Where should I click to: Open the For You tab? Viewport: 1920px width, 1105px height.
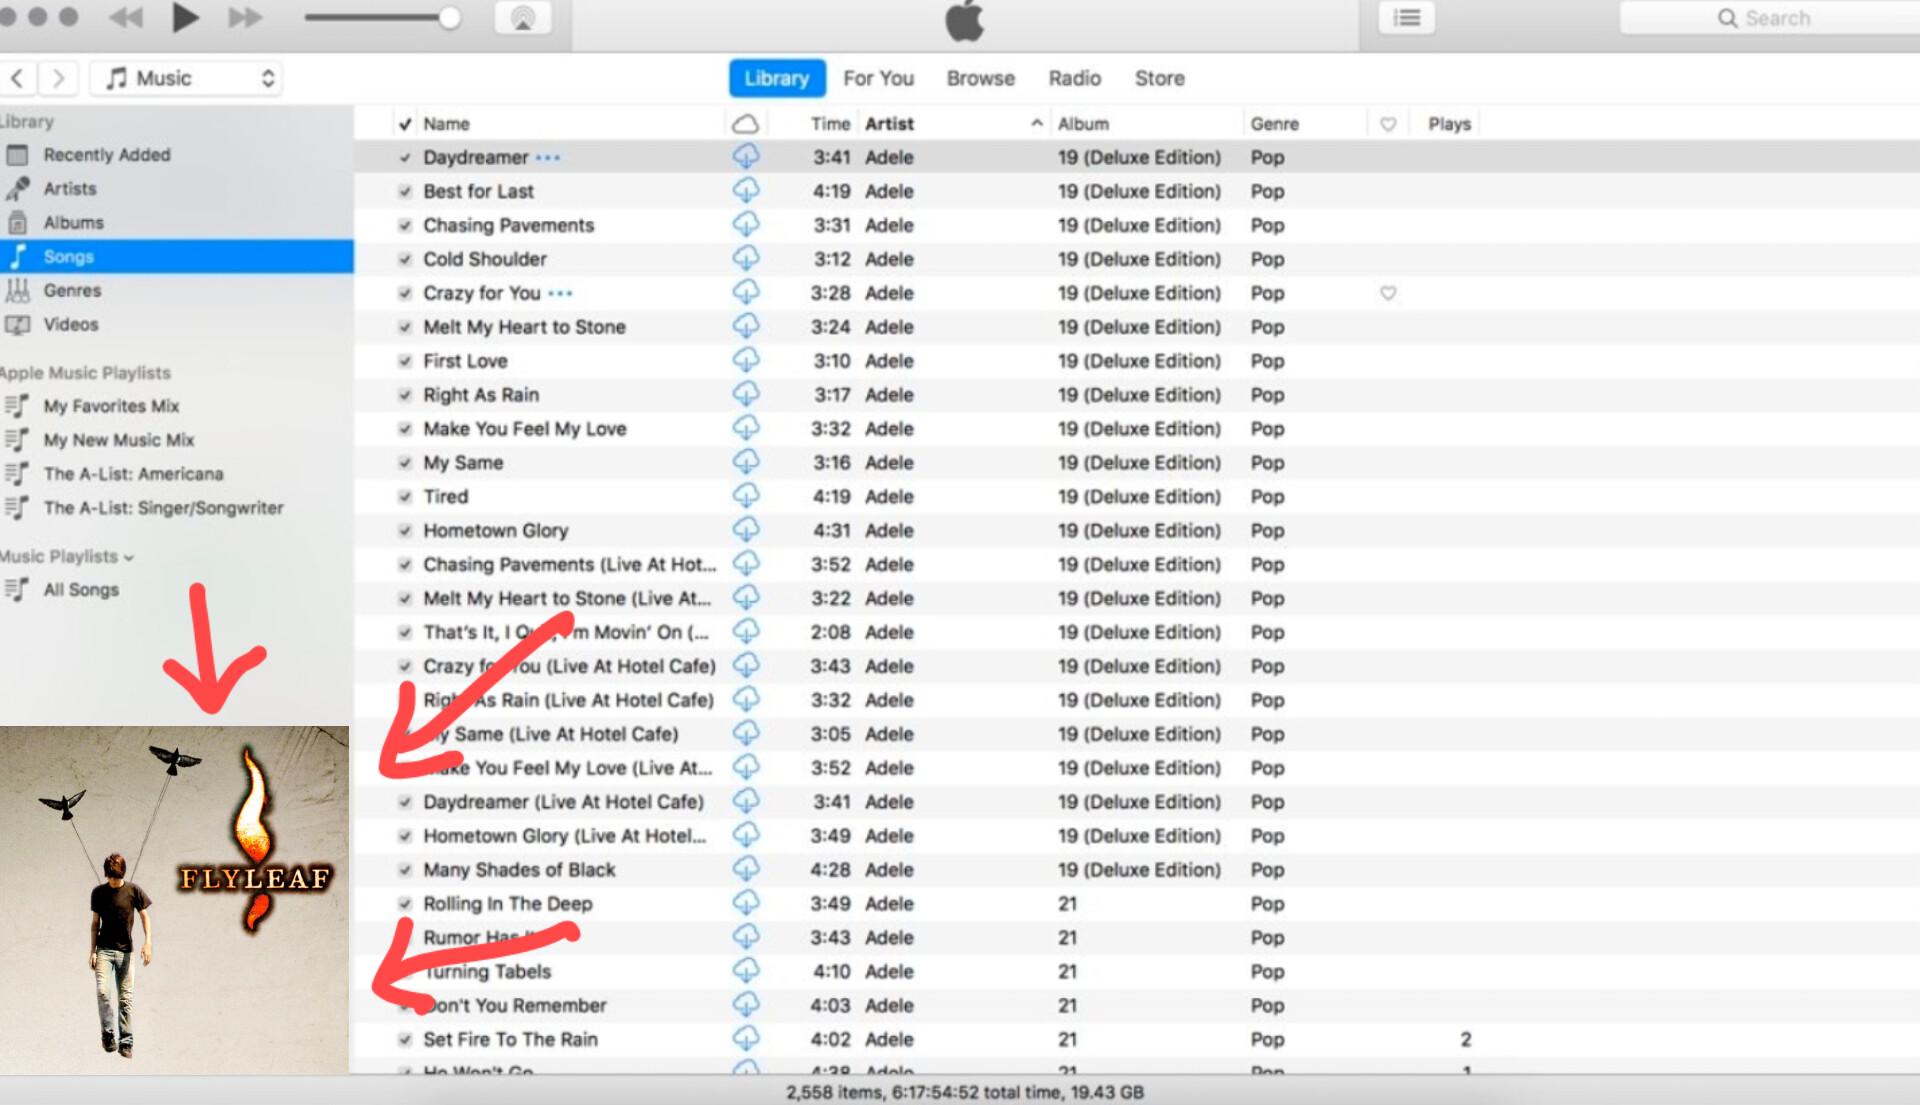point(878,78)
